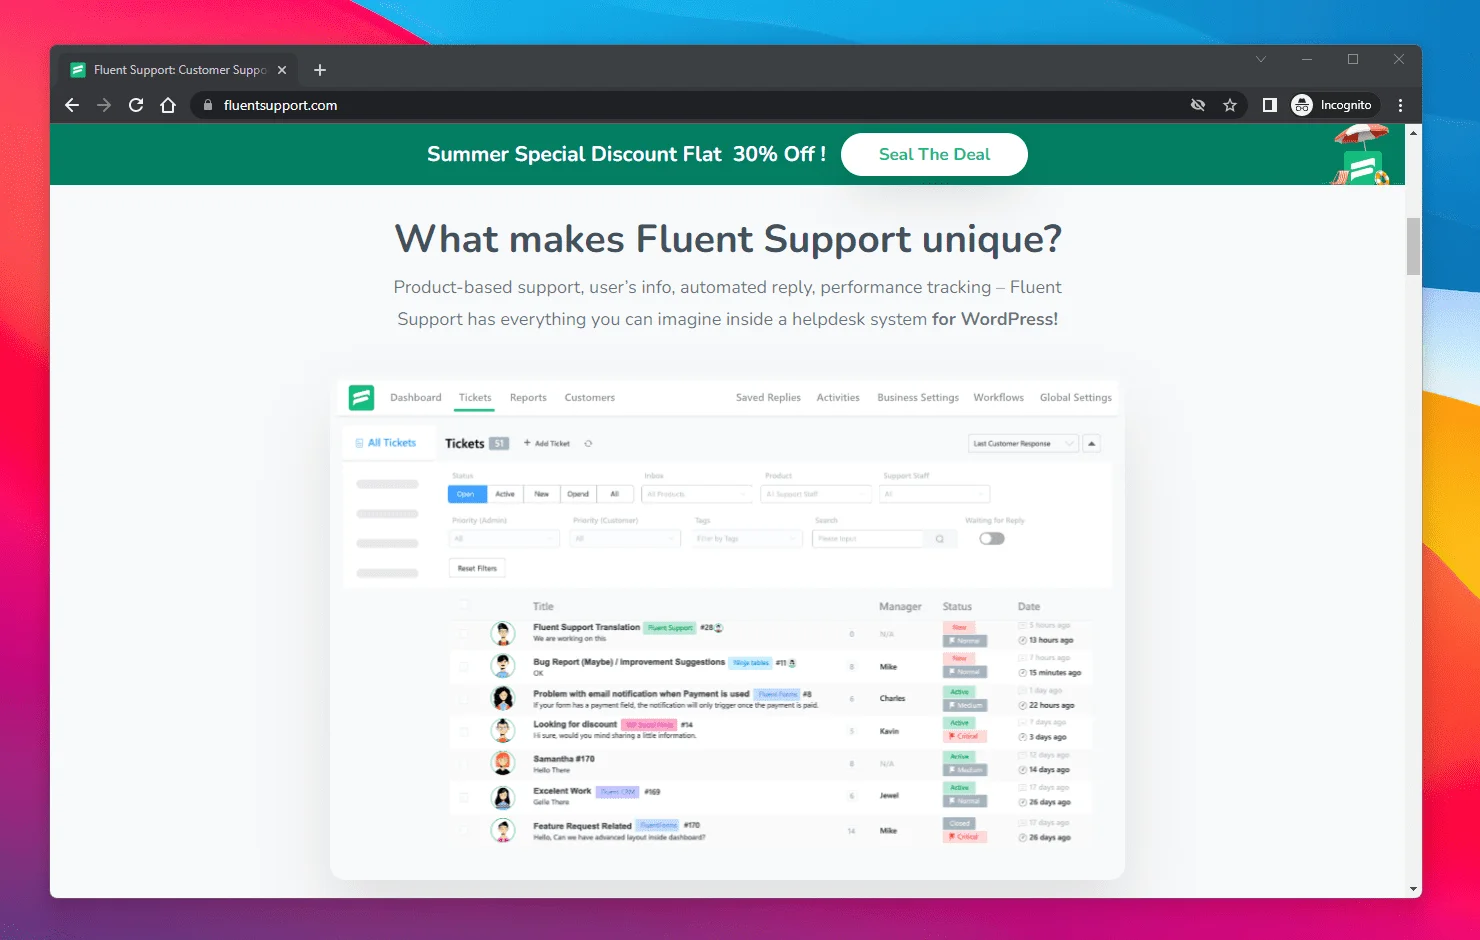Enable the Waiting for Reply toggle

[991, 538]
